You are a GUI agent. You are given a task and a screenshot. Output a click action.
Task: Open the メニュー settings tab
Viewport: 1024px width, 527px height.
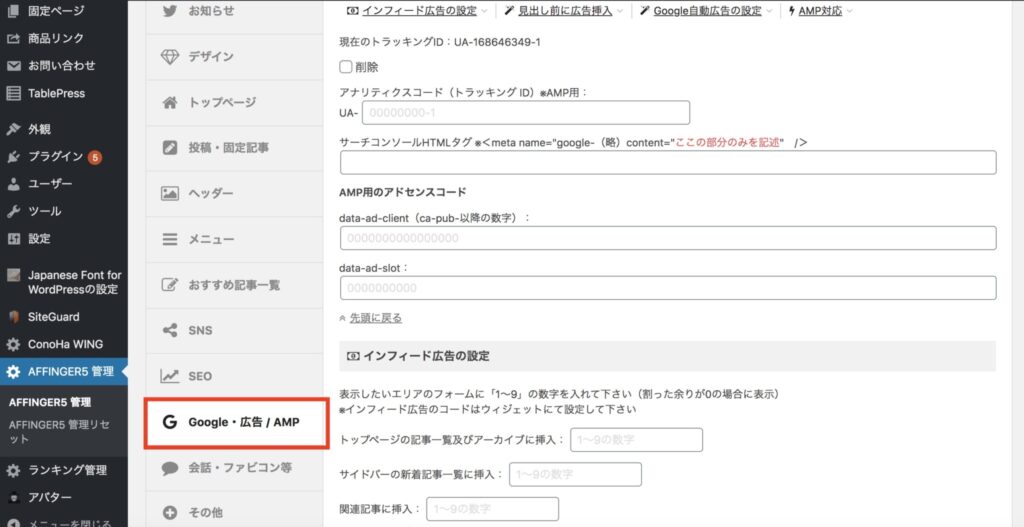pyautogui.click(x=234, y=240)
